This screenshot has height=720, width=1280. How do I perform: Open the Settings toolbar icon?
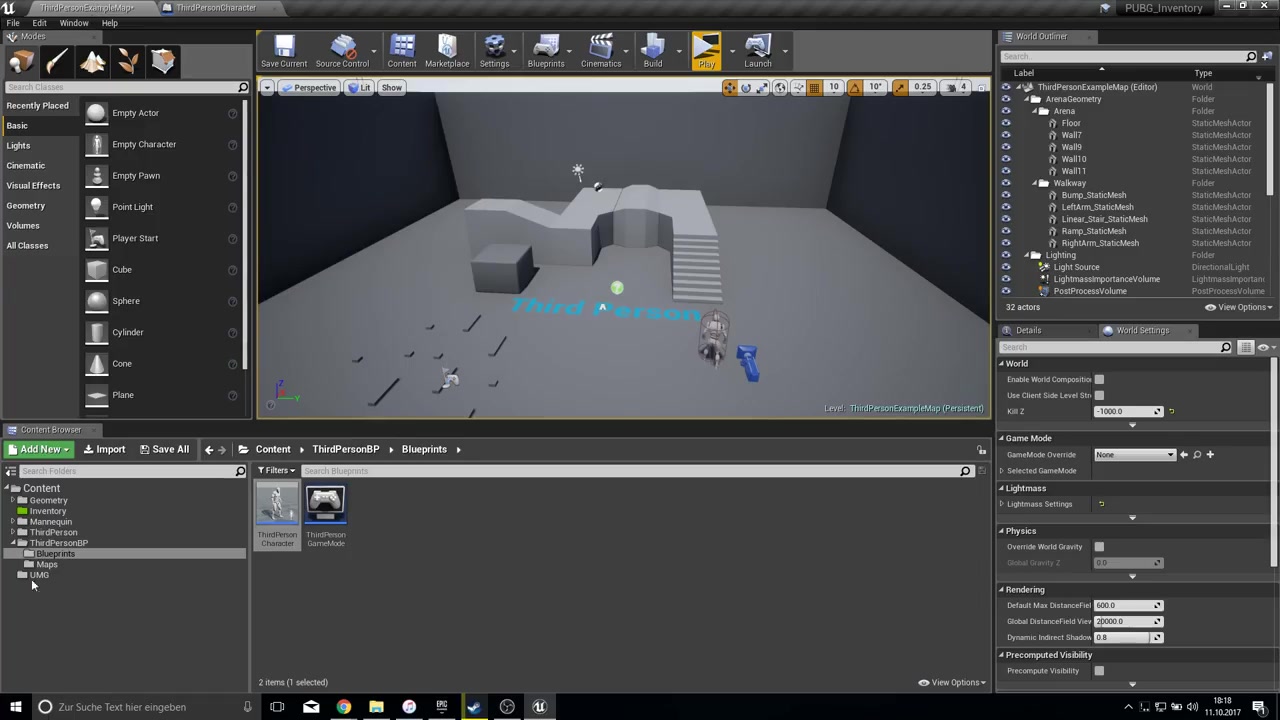pos(494,50)
